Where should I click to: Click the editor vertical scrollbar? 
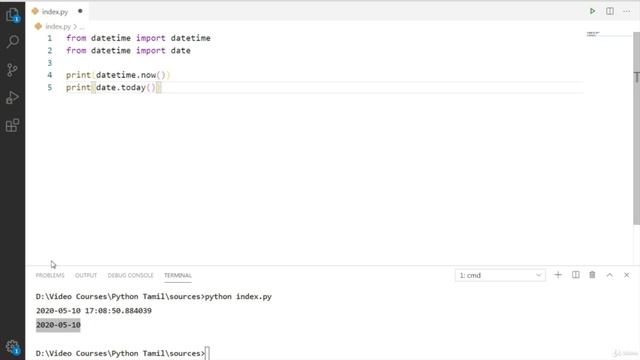click(636, 128)
